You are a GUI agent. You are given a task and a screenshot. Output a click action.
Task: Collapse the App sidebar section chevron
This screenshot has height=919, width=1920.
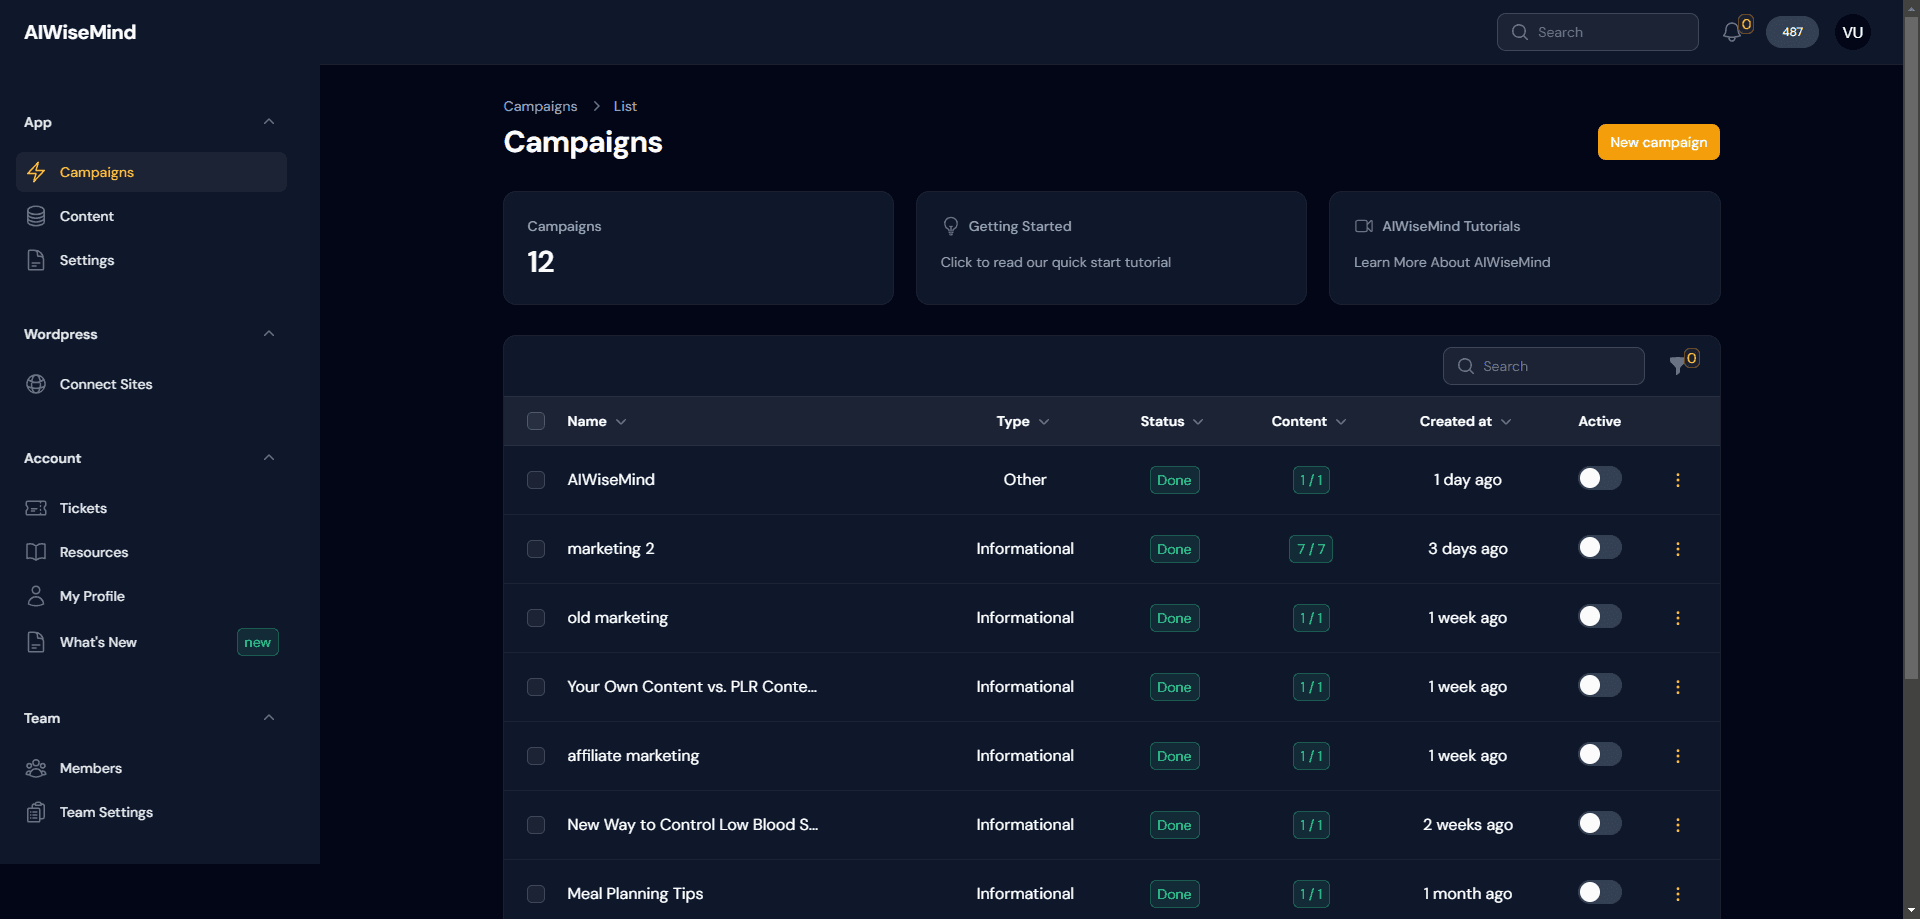[269, 122]
